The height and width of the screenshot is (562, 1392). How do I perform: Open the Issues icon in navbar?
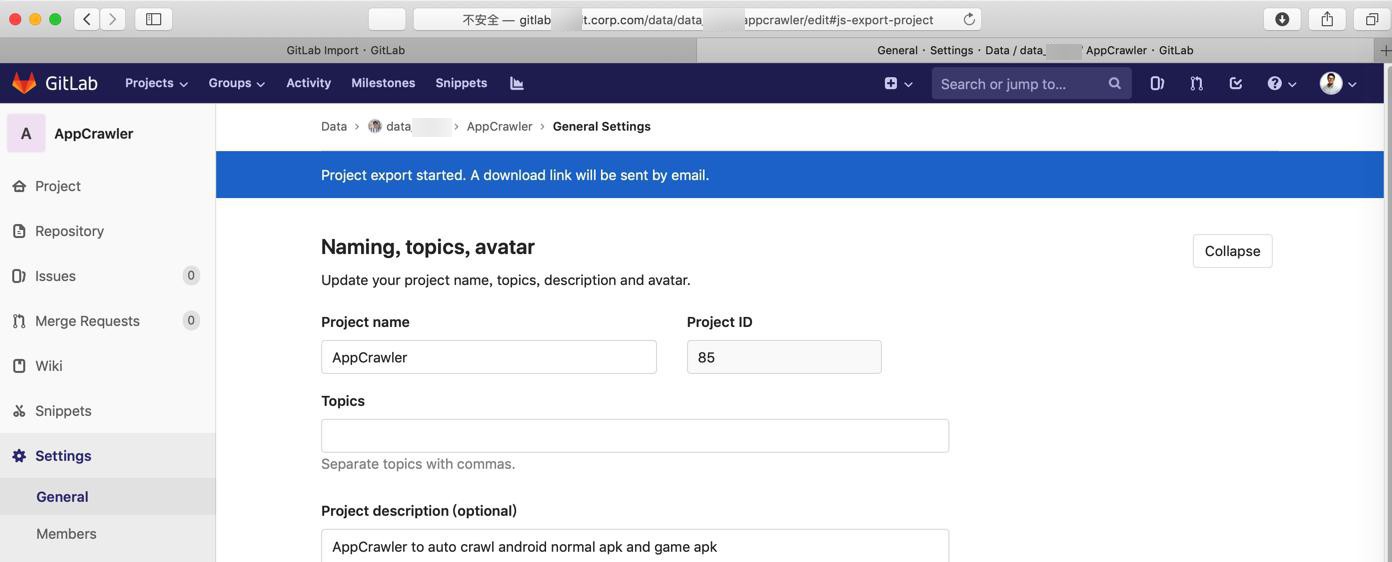click(1157, 84)
